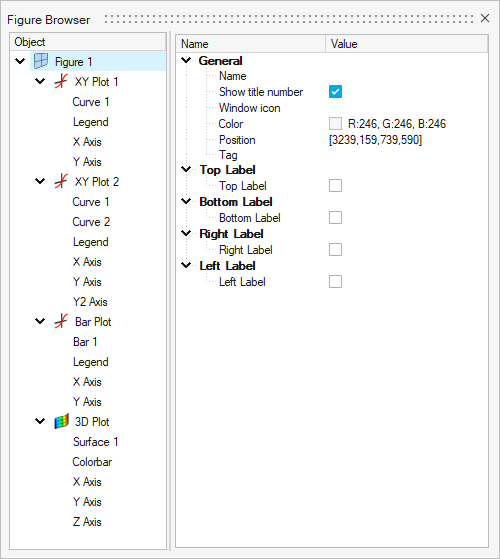Click the Figure 1 window icon
Screen dimensions: 500x559
tap(41, 61)
